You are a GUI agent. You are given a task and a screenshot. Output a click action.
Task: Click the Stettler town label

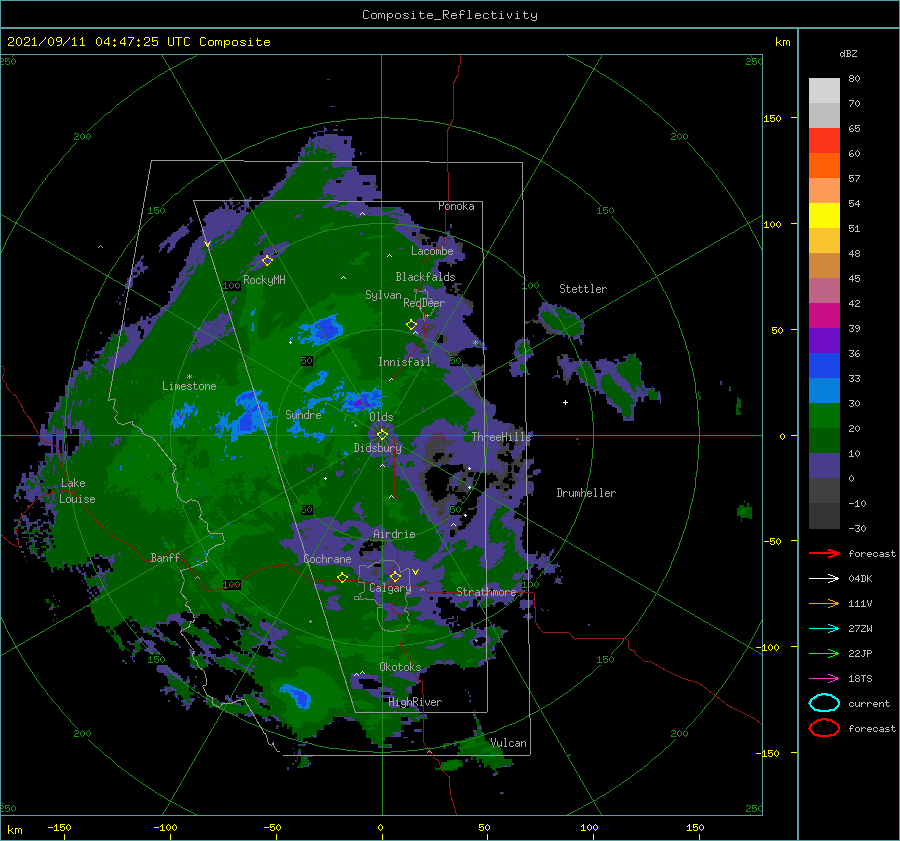pyautogui.click(x=583, y=289)
